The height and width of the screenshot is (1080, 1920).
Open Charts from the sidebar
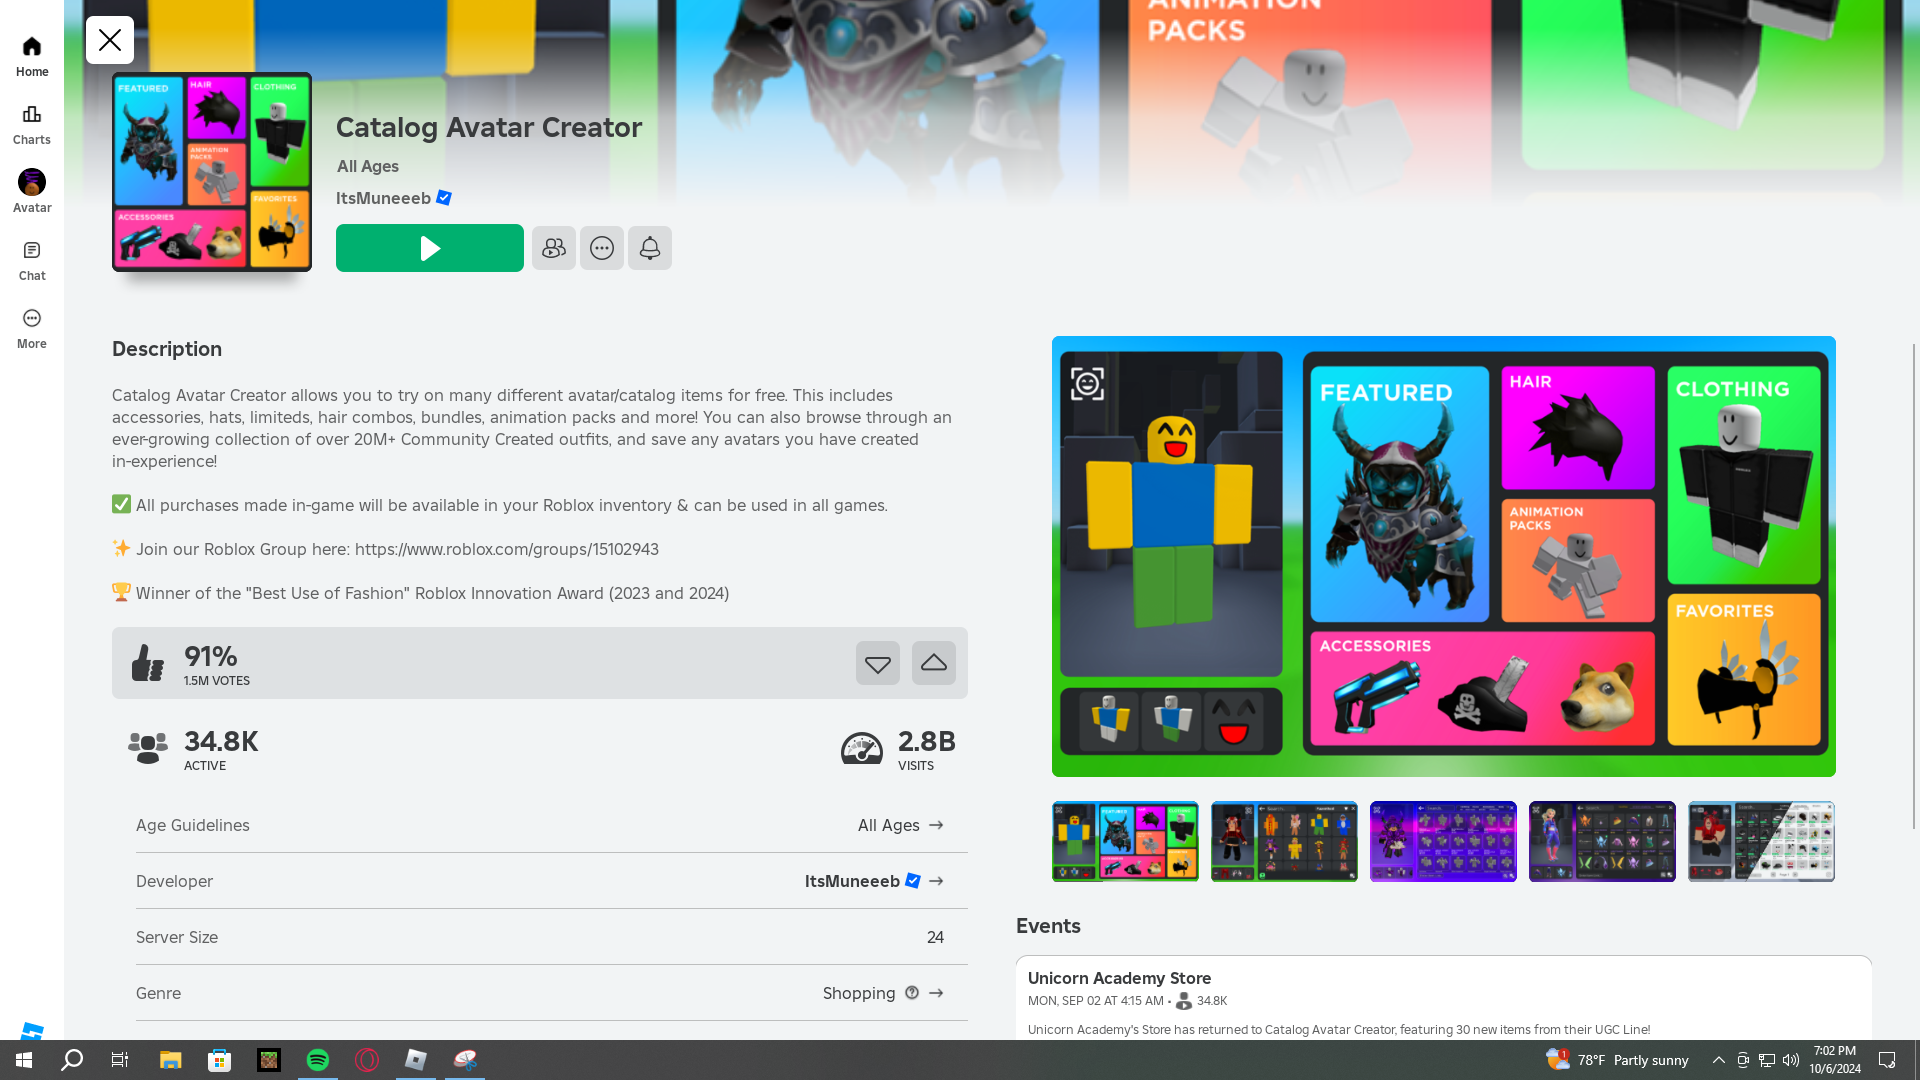coord(32,124)
